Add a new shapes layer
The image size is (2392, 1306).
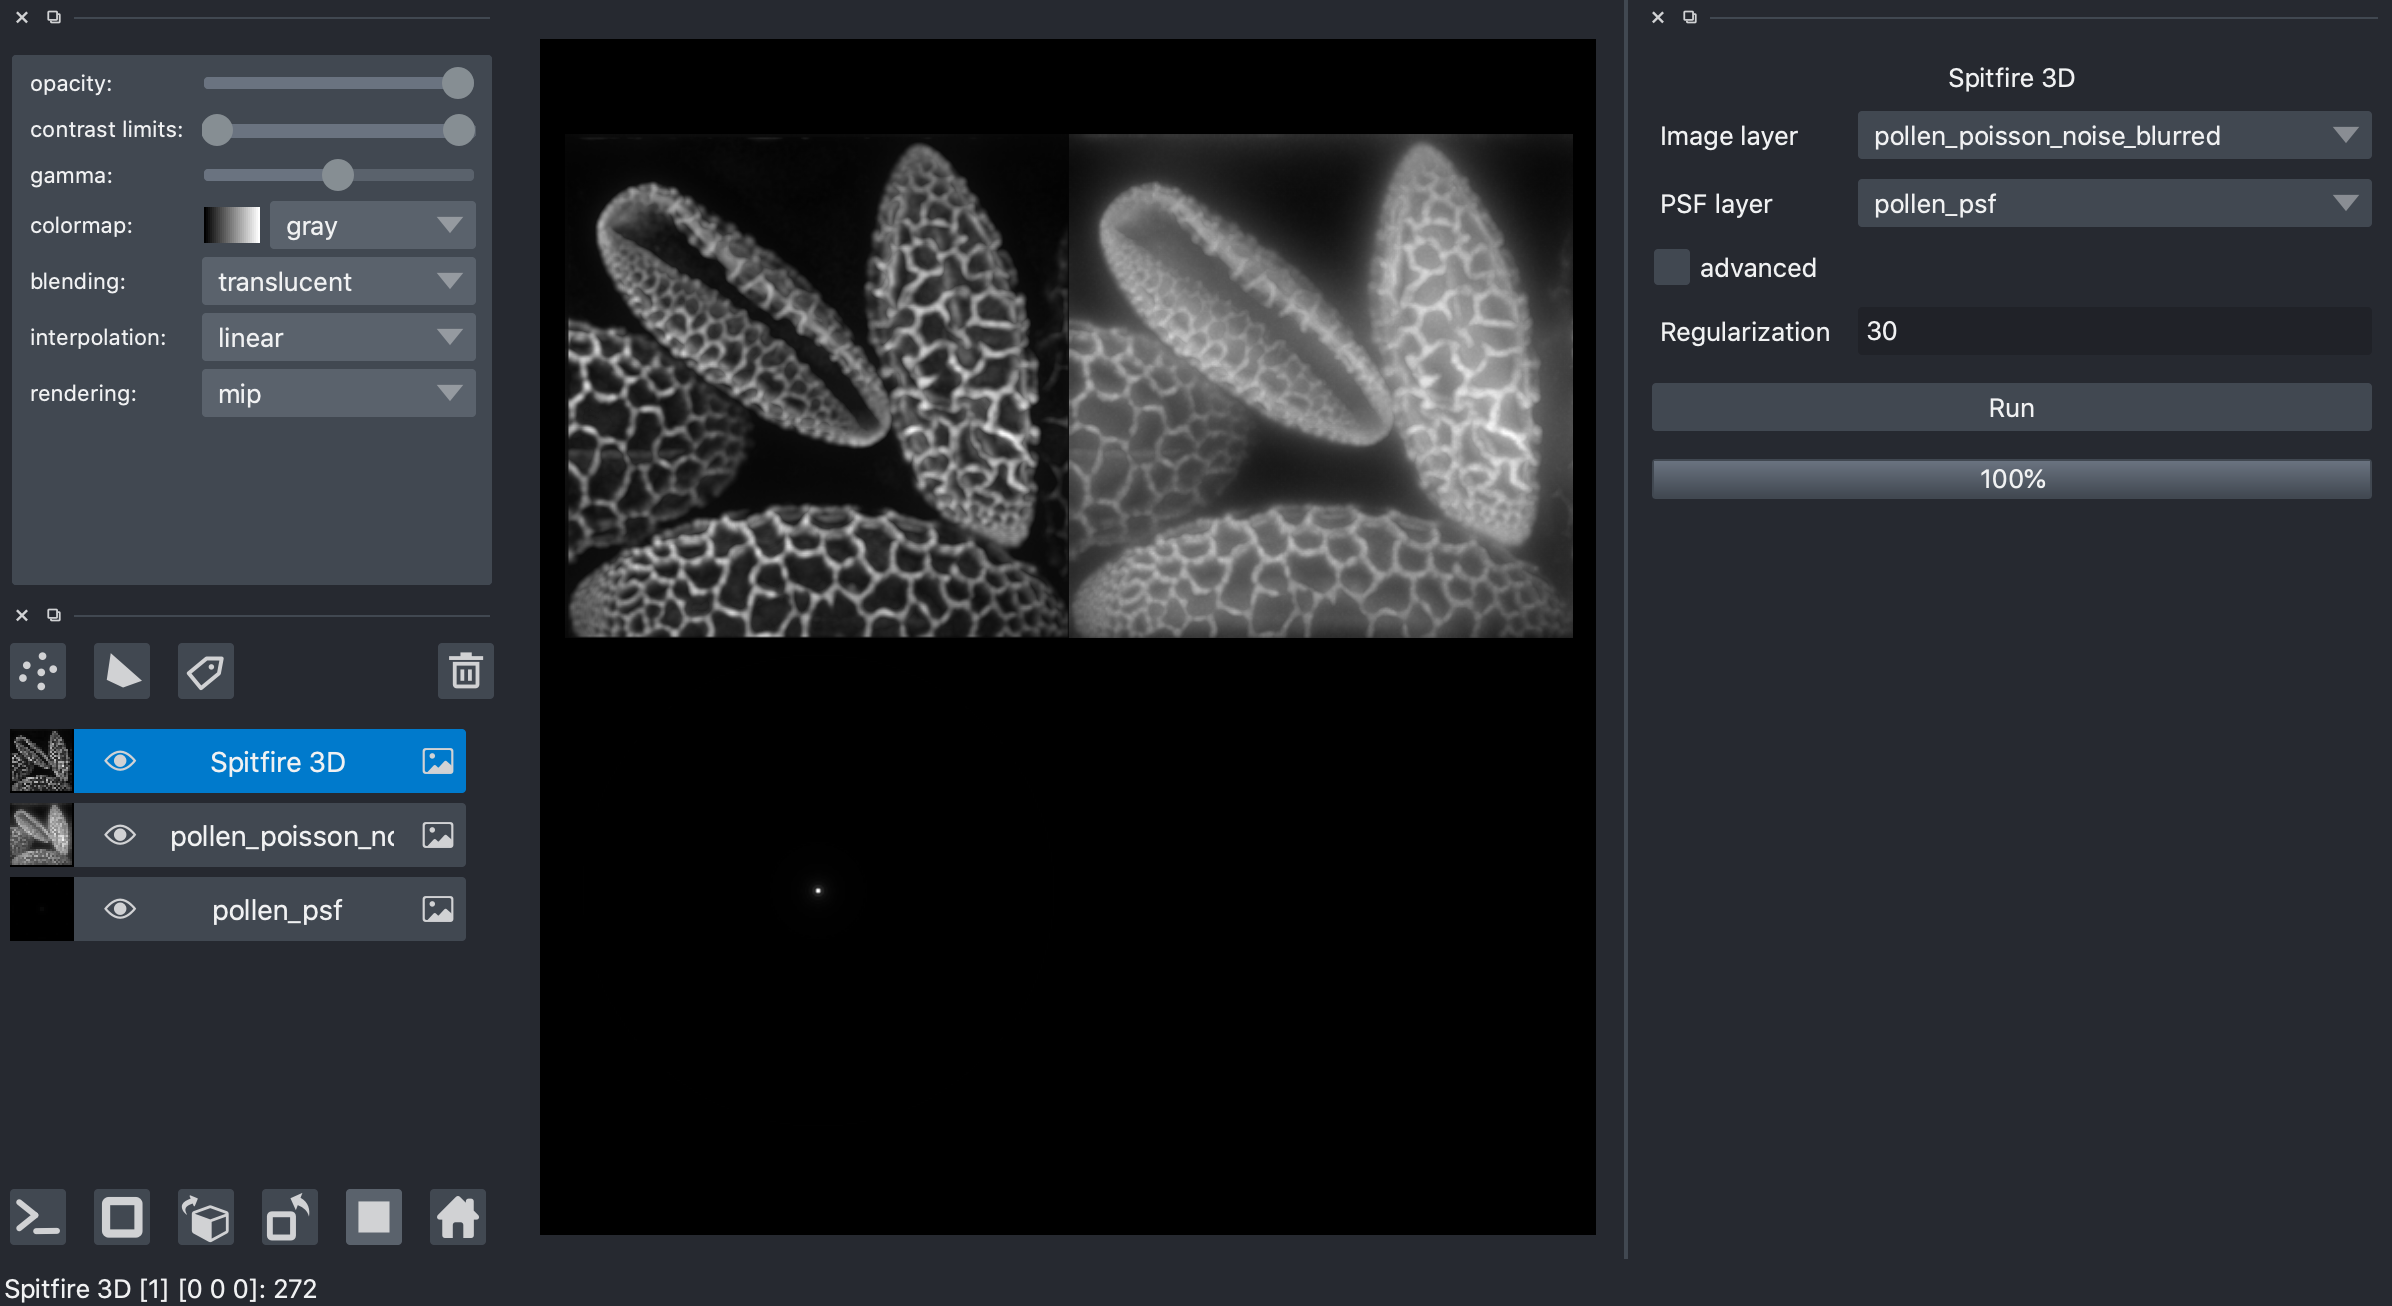(x=122, y=671)
